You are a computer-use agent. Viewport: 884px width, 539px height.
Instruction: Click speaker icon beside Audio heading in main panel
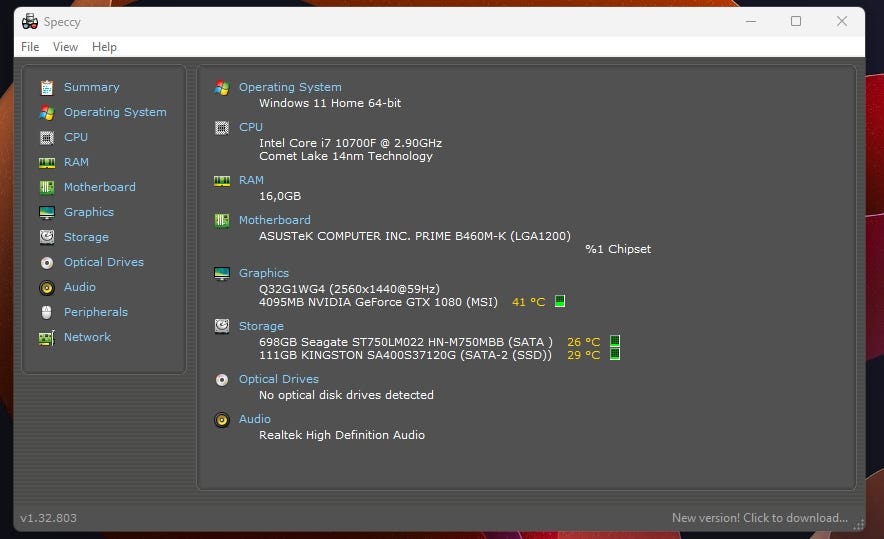tap(222, 419)
